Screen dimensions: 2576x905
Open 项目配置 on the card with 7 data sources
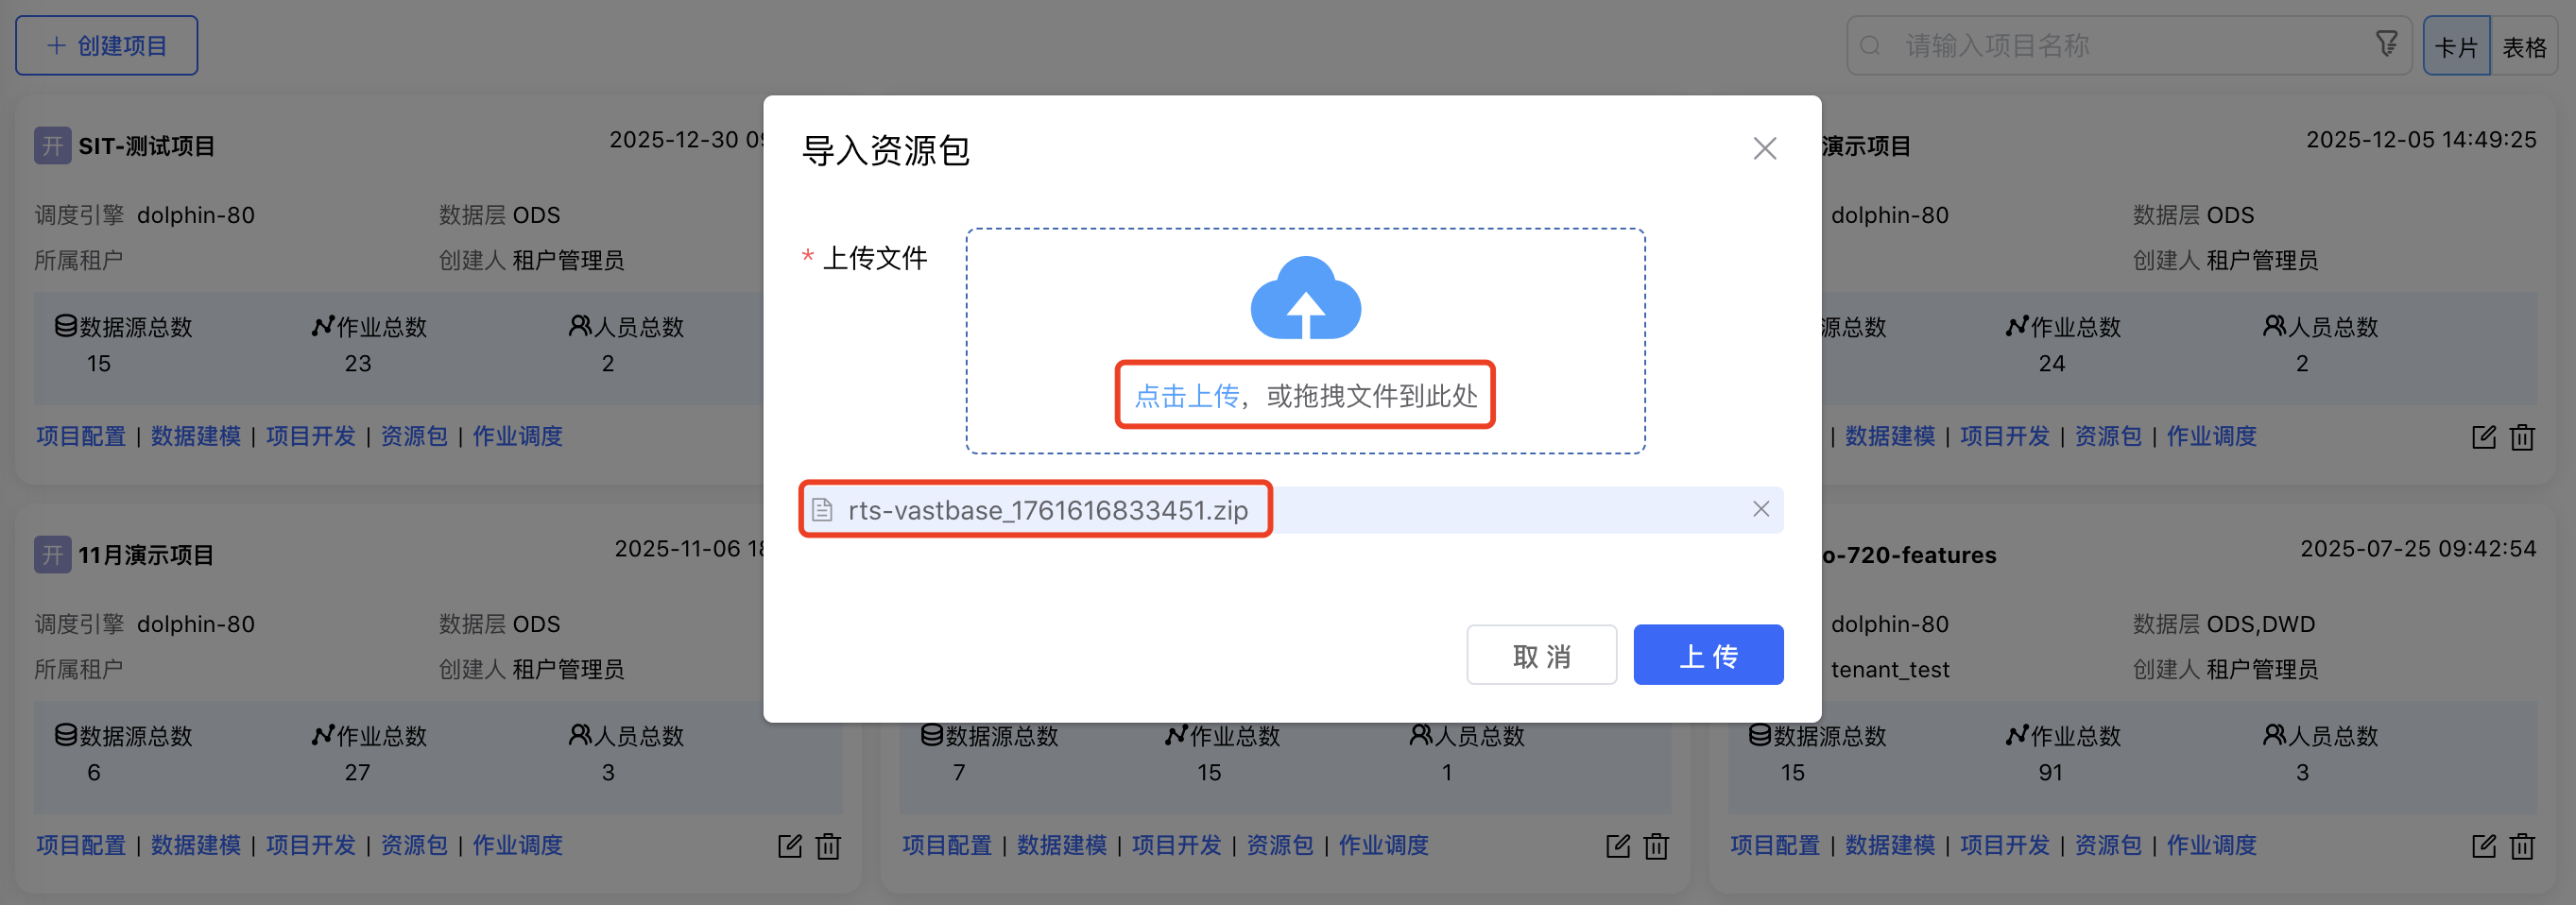coord(947,845)
